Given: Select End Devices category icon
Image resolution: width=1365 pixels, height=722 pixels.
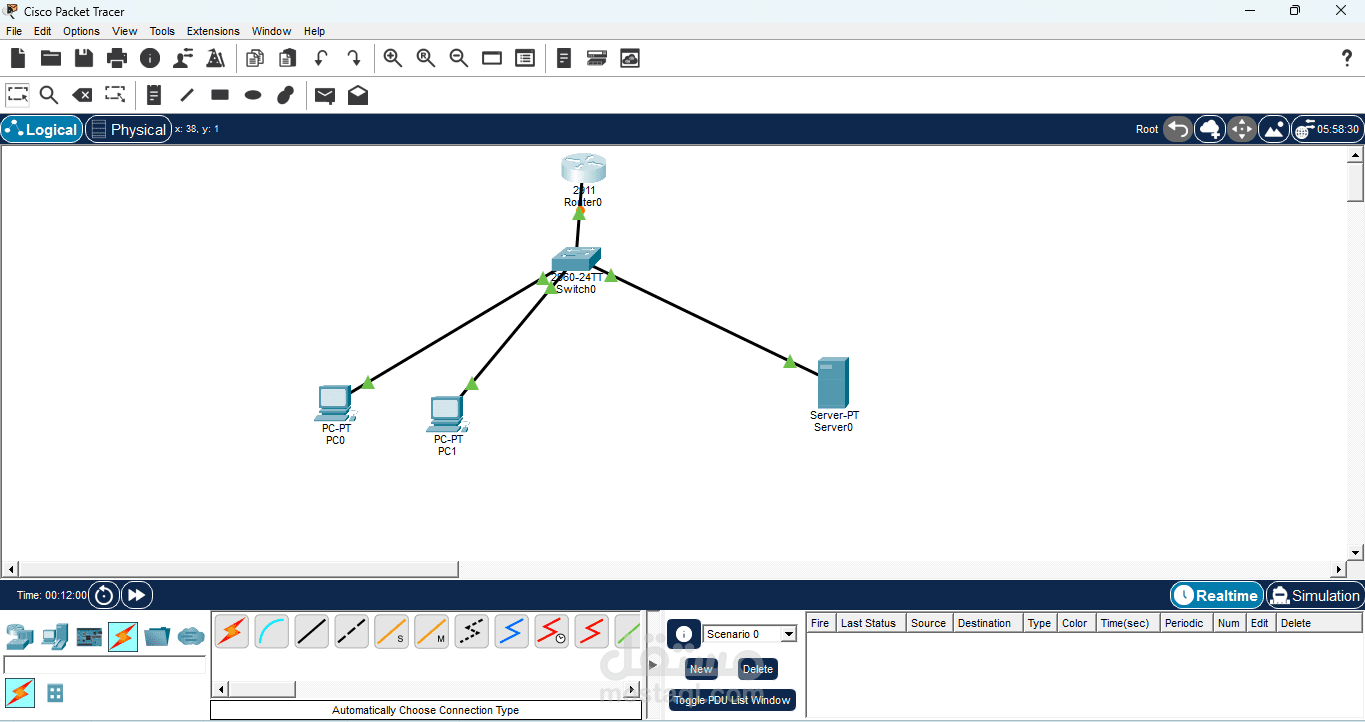Looking at the screenshot, I should [x=54, y=636].
